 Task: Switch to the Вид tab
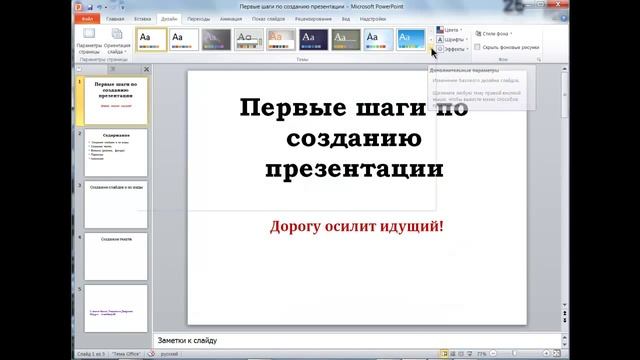[x=346, y=19]
